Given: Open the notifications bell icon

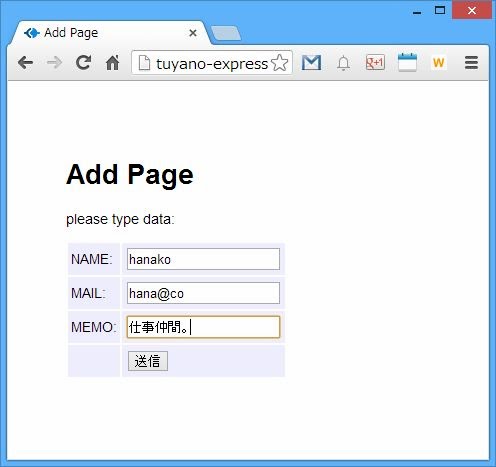Looking at the screenshot, I should pos(343,63).
